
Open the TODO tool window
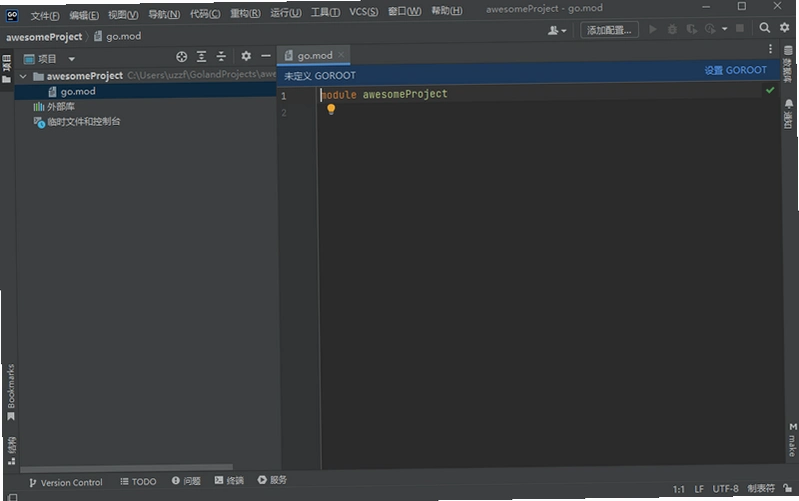coord(138,481)
